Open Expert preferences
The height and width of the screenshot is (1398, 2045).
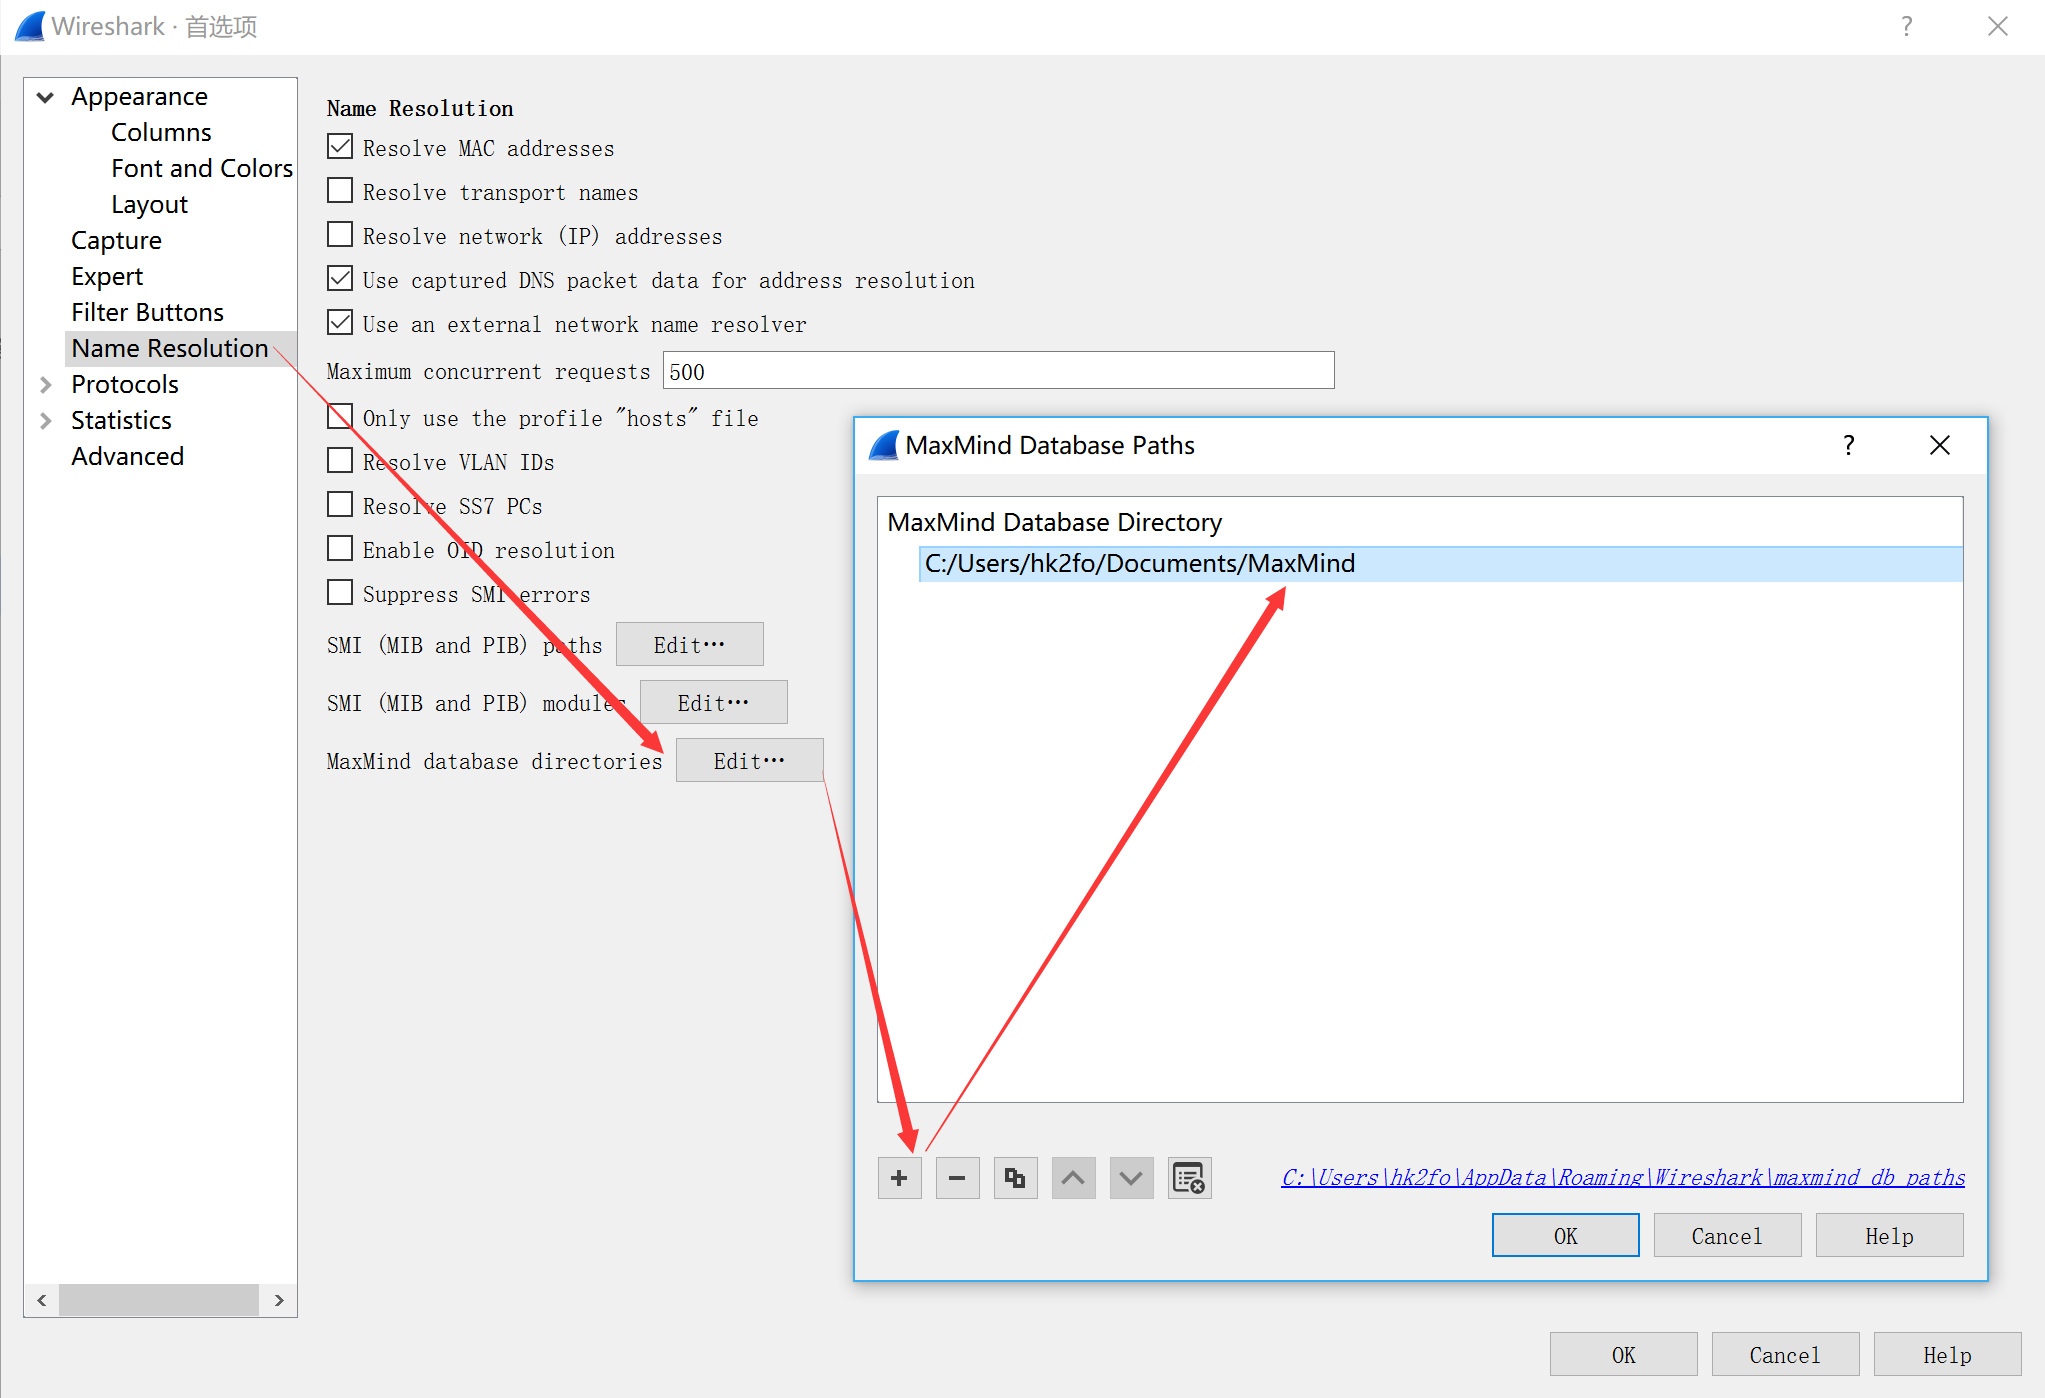pos(107,276)
